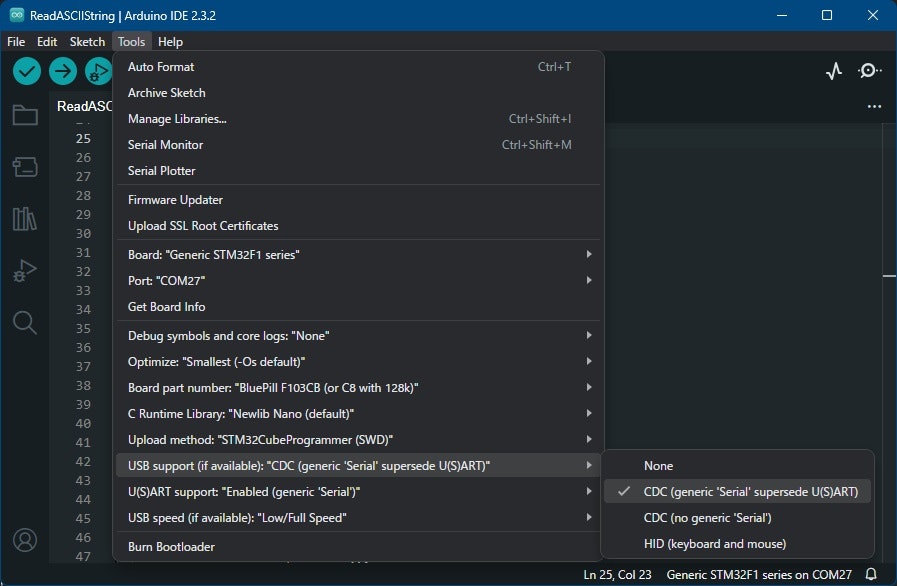Select CDC generic 'Serial' supersede U(S)ART option
Image resolution: width=897 pixels, height=586 pixels.
737,492
